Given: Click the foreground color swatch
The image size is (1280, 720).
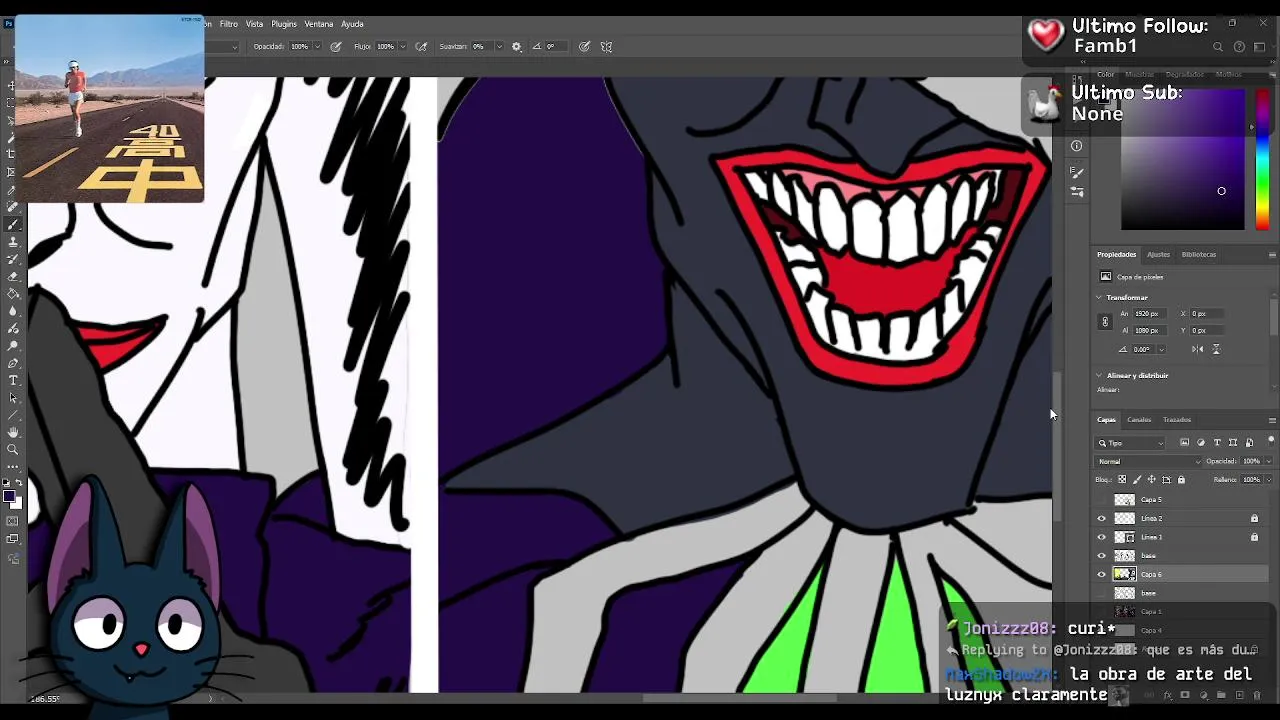Looking at the screenshot, I should point(10,495).
